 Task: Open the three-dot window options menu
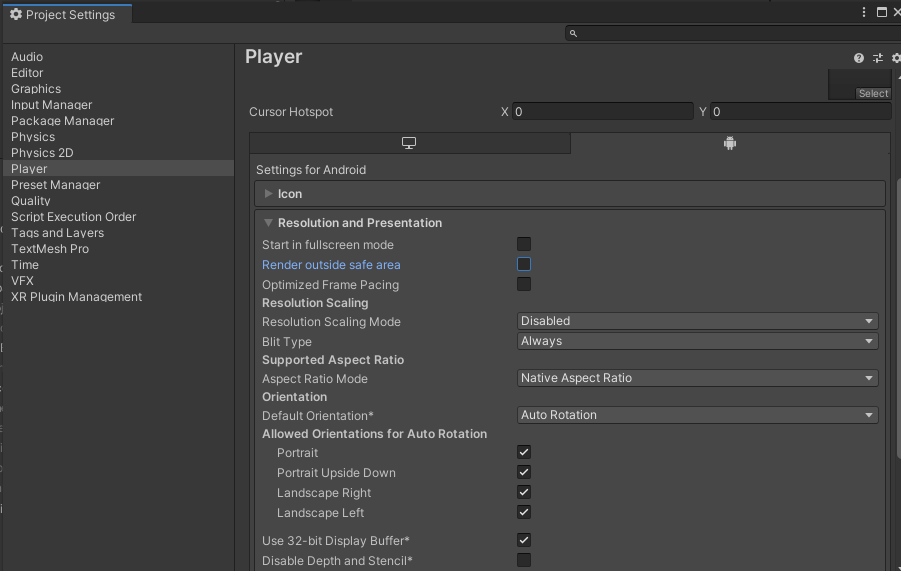pos(864,12)
